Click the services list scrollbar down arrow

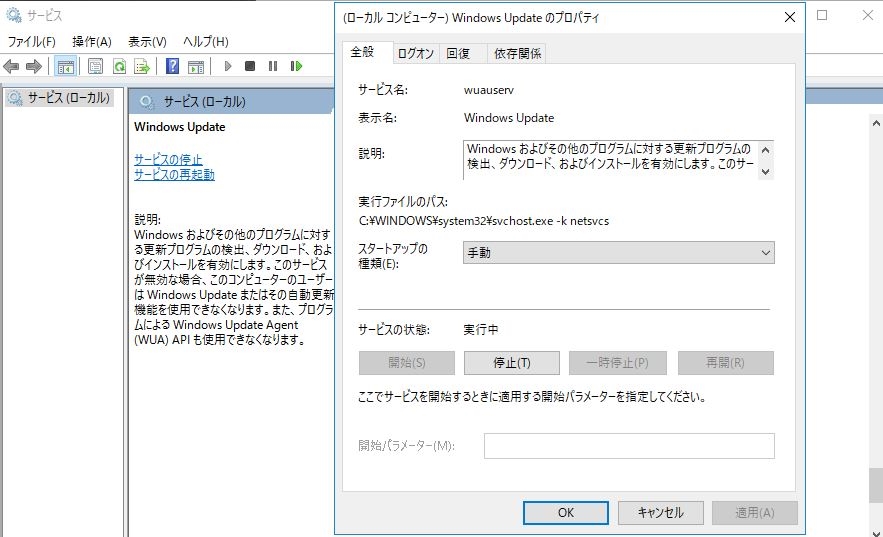click(876, 532)
